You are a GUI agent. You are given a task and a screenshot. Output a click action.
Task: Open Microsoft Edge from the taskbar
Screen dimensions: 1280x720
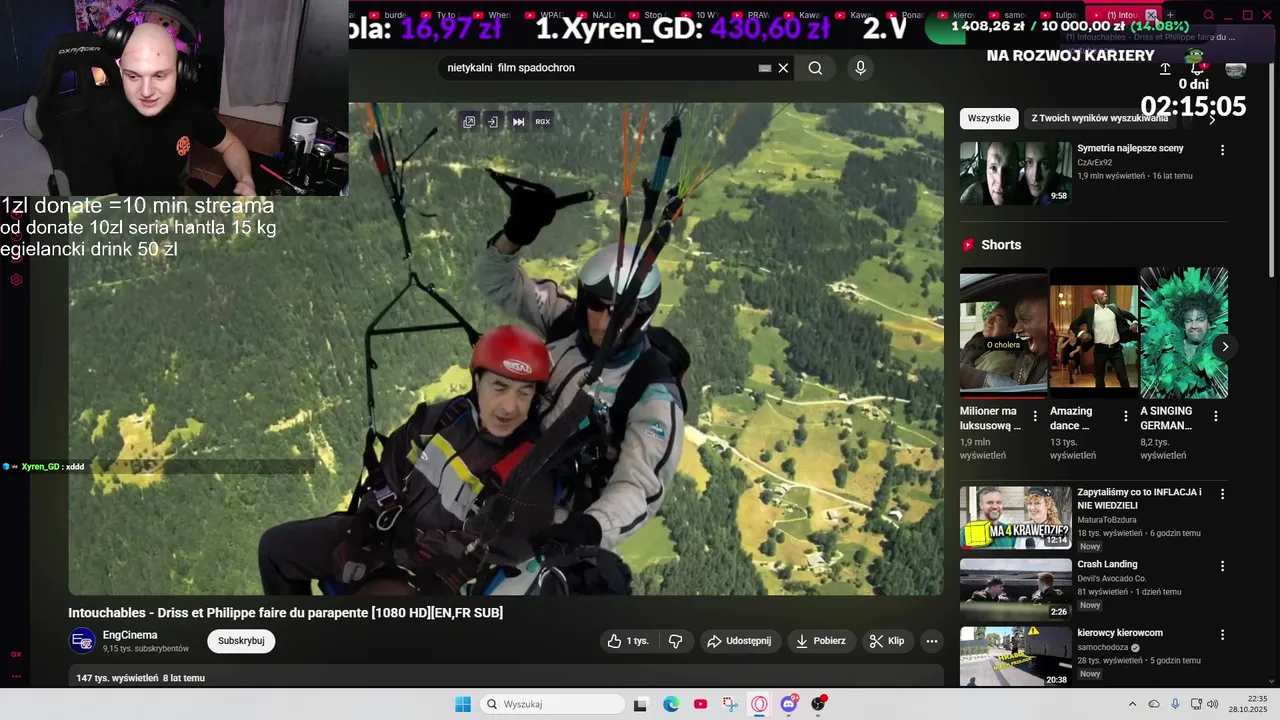pyautogui.click(x=671, y=704)
